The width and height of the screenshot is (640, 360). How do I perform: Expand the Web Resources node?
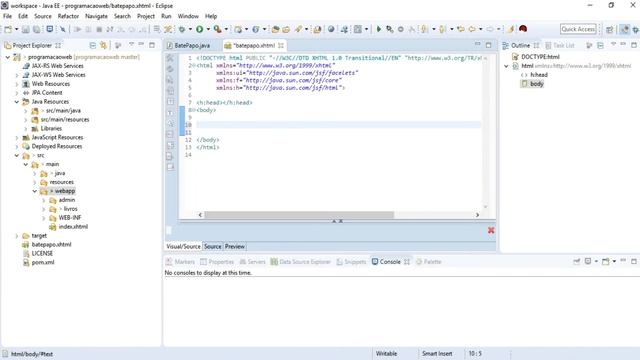click(17, 84)
